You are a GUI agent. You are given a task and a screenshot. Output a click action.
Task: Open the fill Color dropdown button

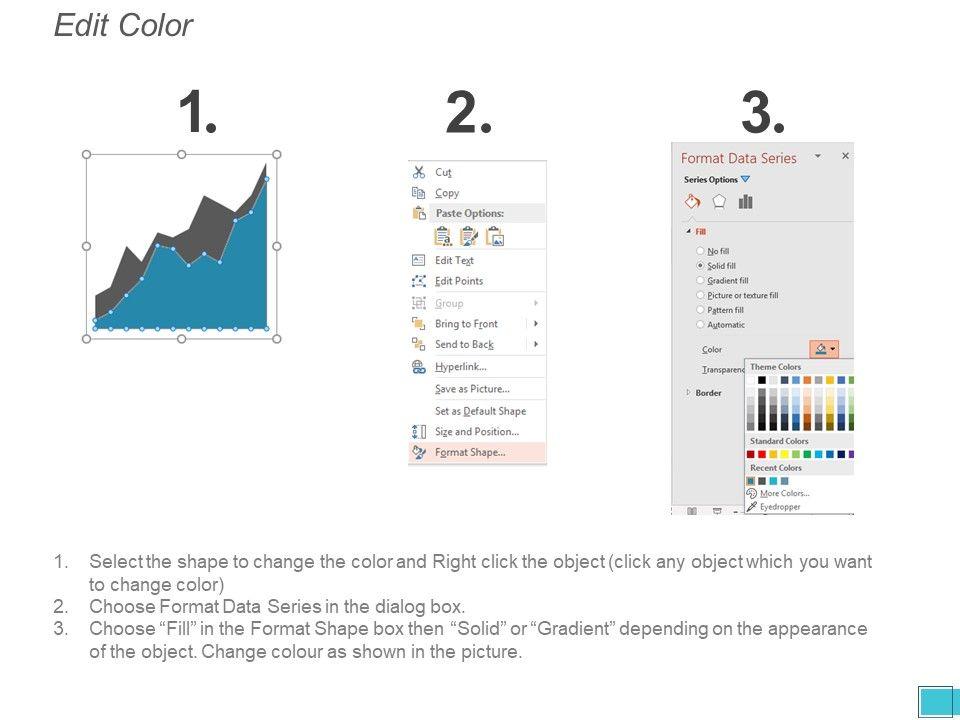point(825,349)
